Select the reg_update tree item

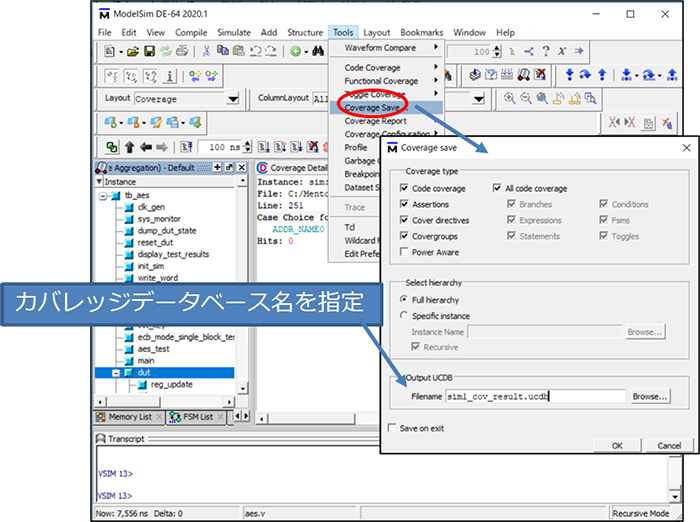[x=171, y=384]
